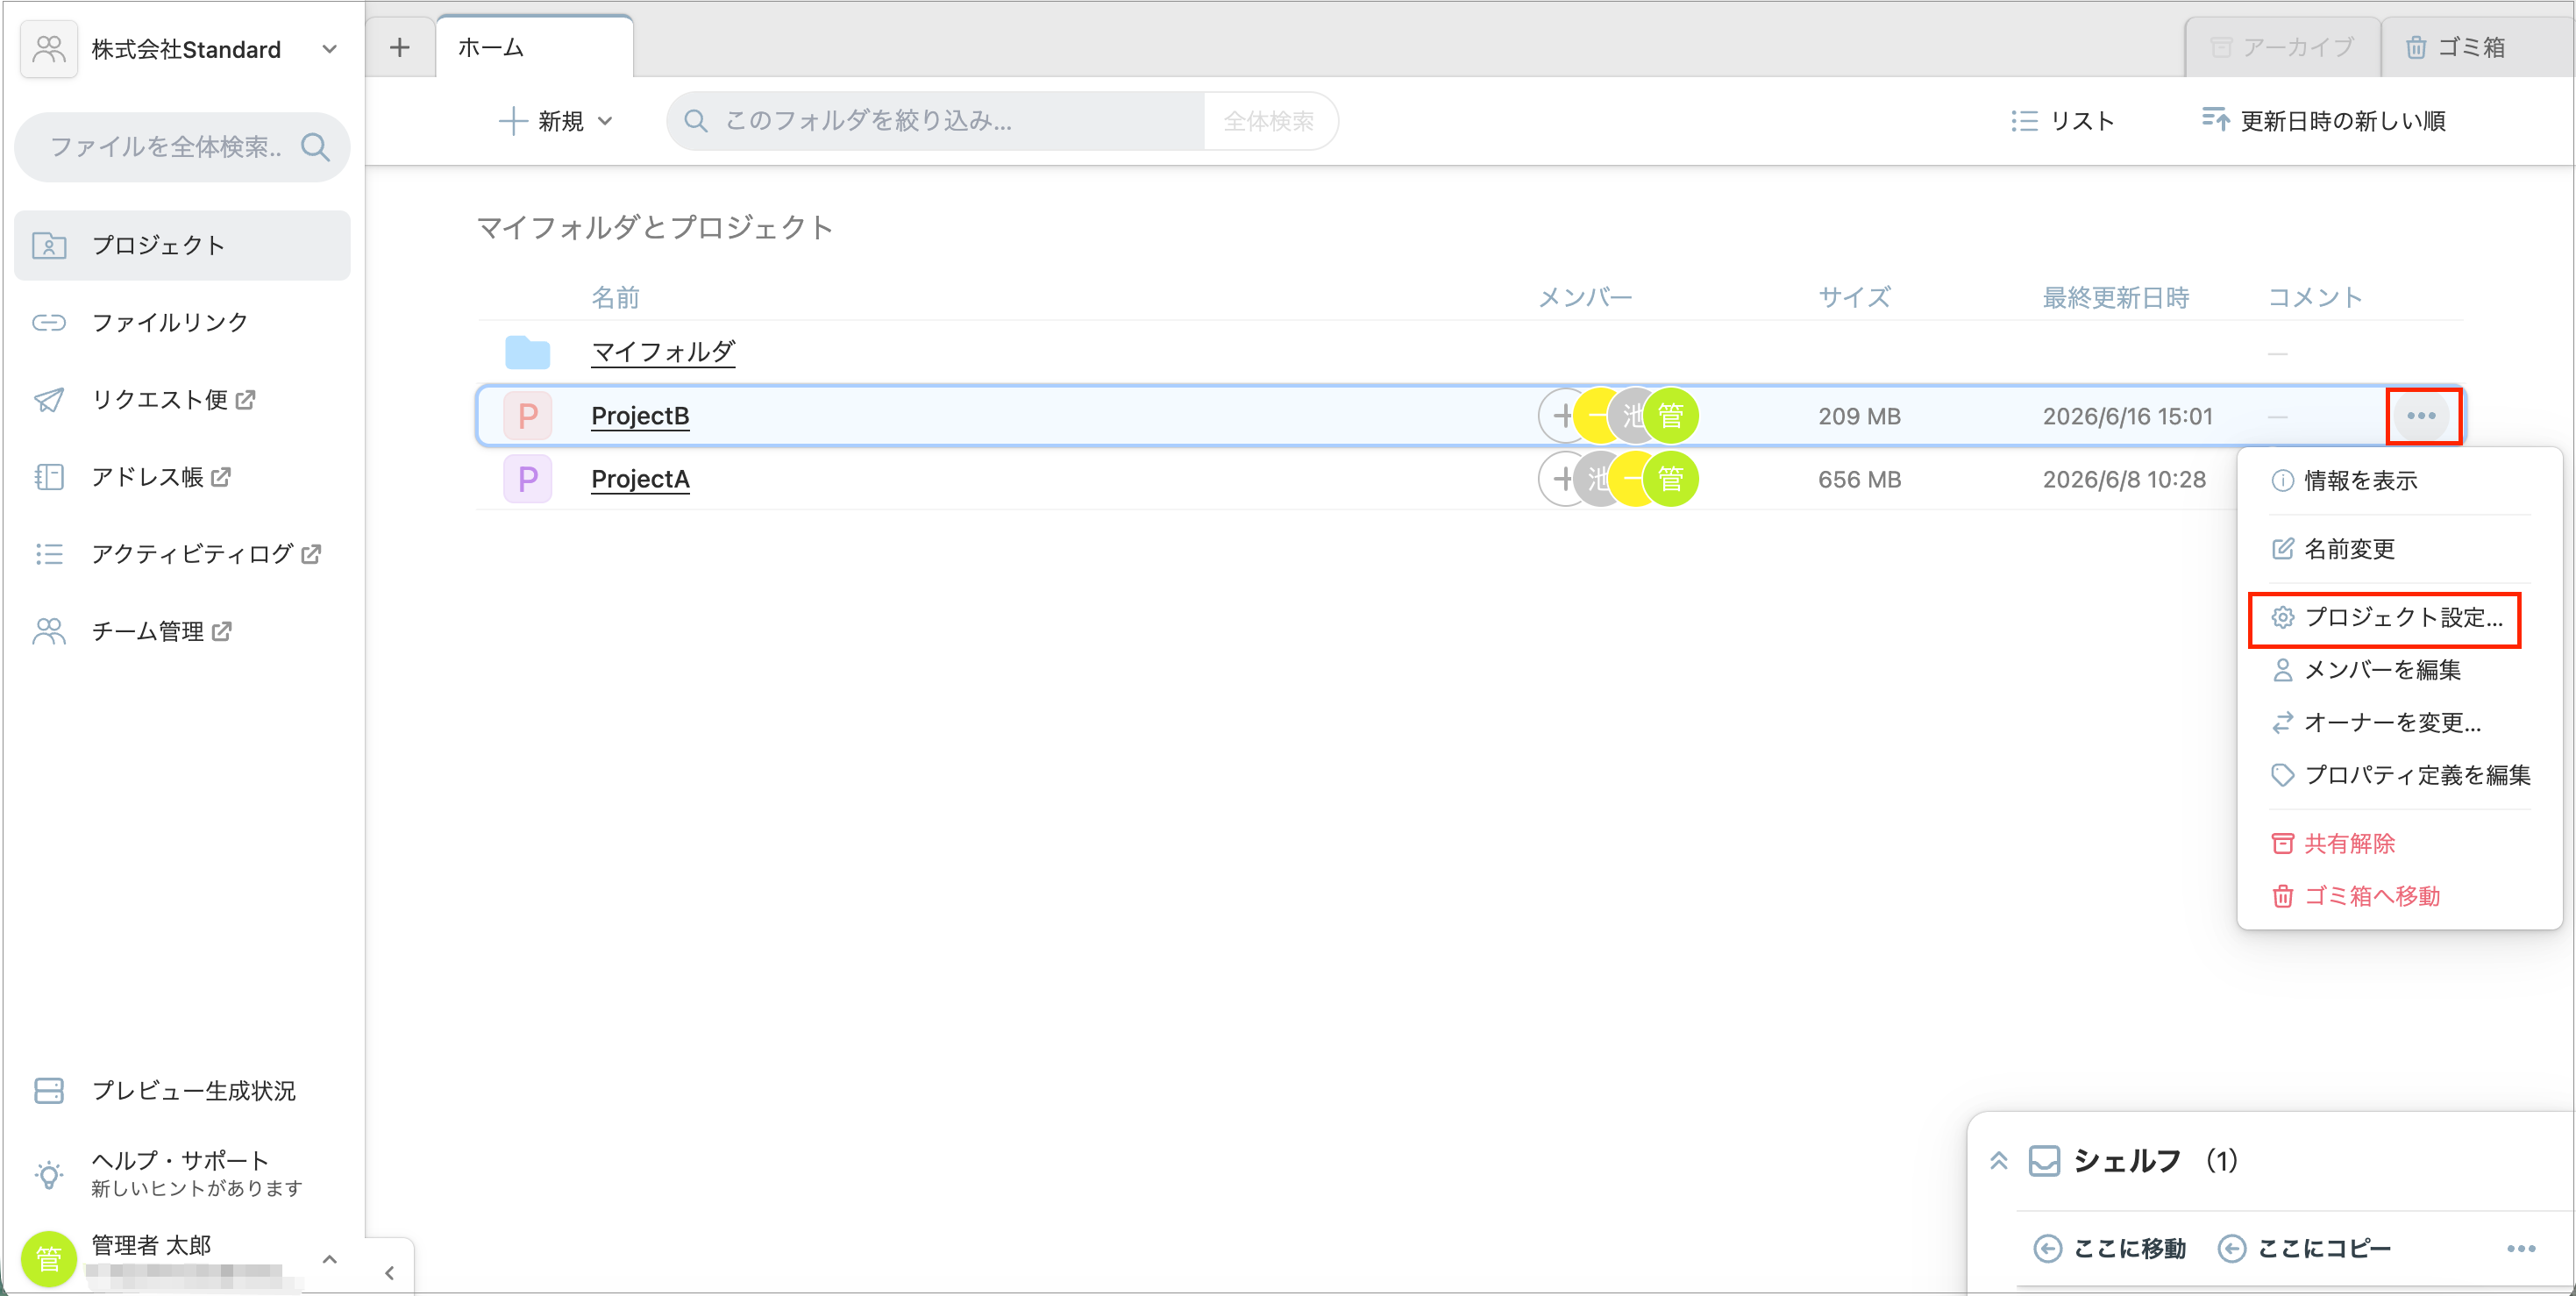
Task: Open the 新規 dropdown menu
Action: 556,121
